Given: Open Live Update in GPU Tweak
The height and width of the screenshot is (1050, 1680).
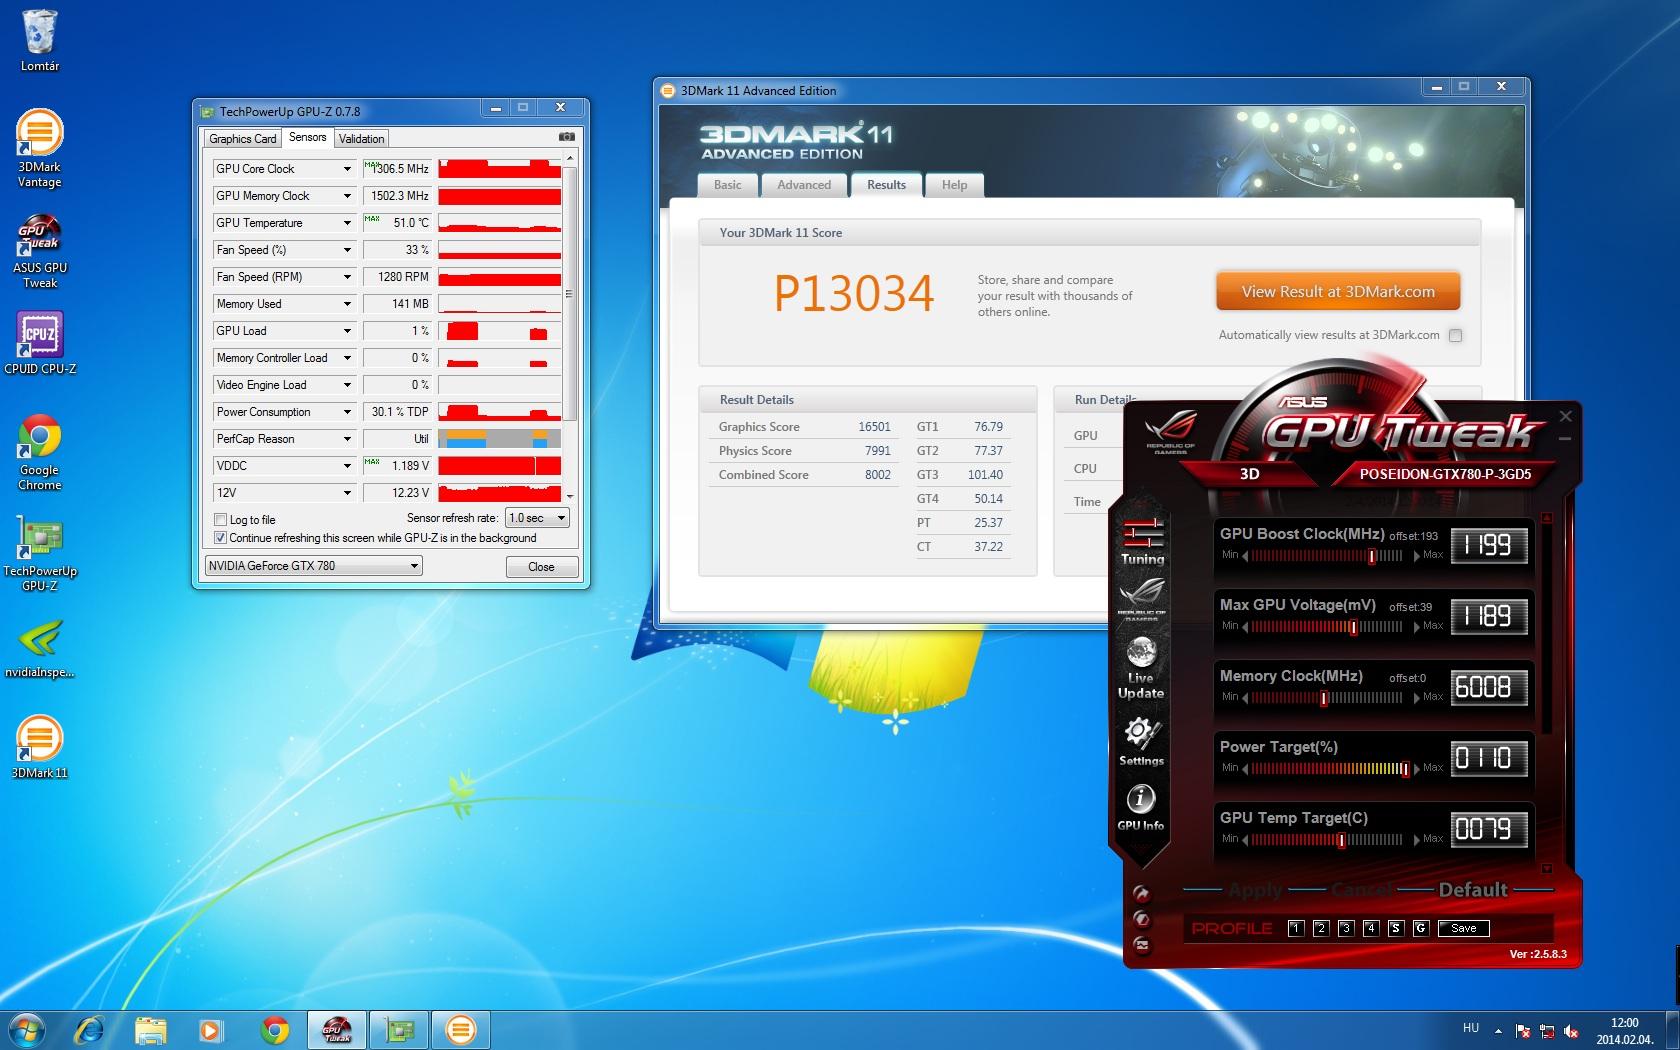Looking at the screenshot, I should (1141, 669).
